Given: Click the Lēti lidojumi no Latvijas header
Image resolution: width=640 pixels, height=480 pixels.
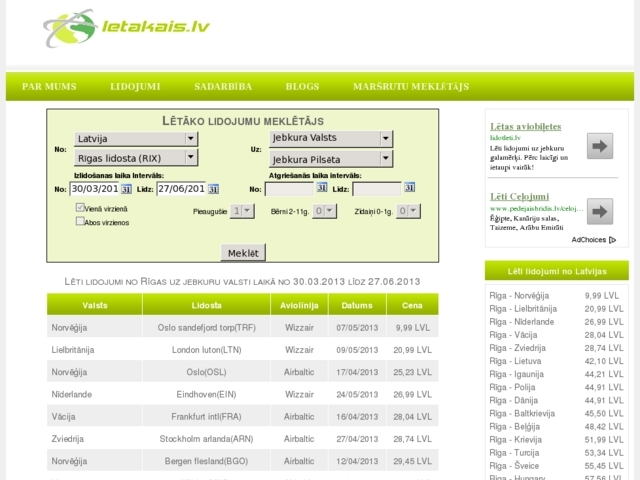Looking at the screenshot, I should (557, 271).
